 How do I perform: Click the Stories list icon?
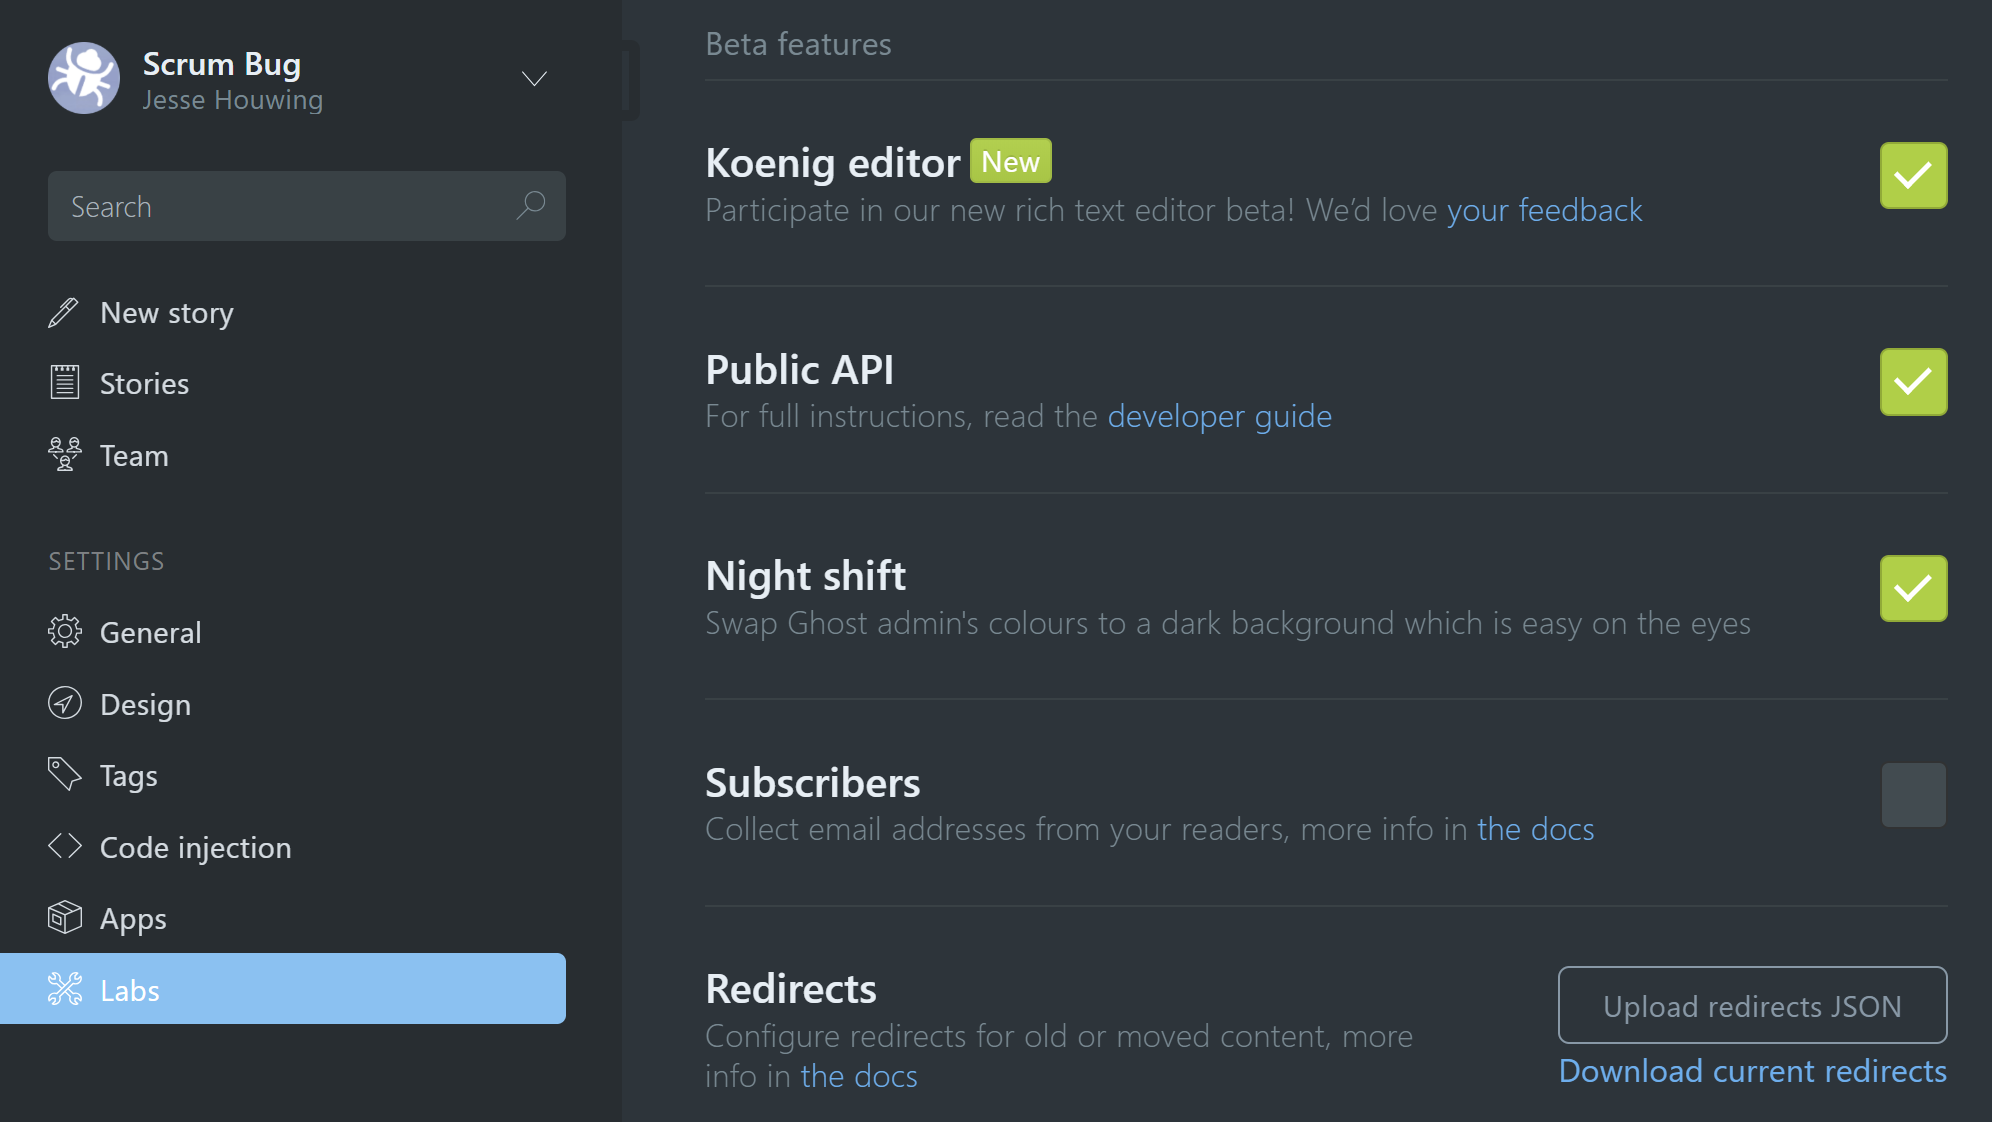pos(65,383)
